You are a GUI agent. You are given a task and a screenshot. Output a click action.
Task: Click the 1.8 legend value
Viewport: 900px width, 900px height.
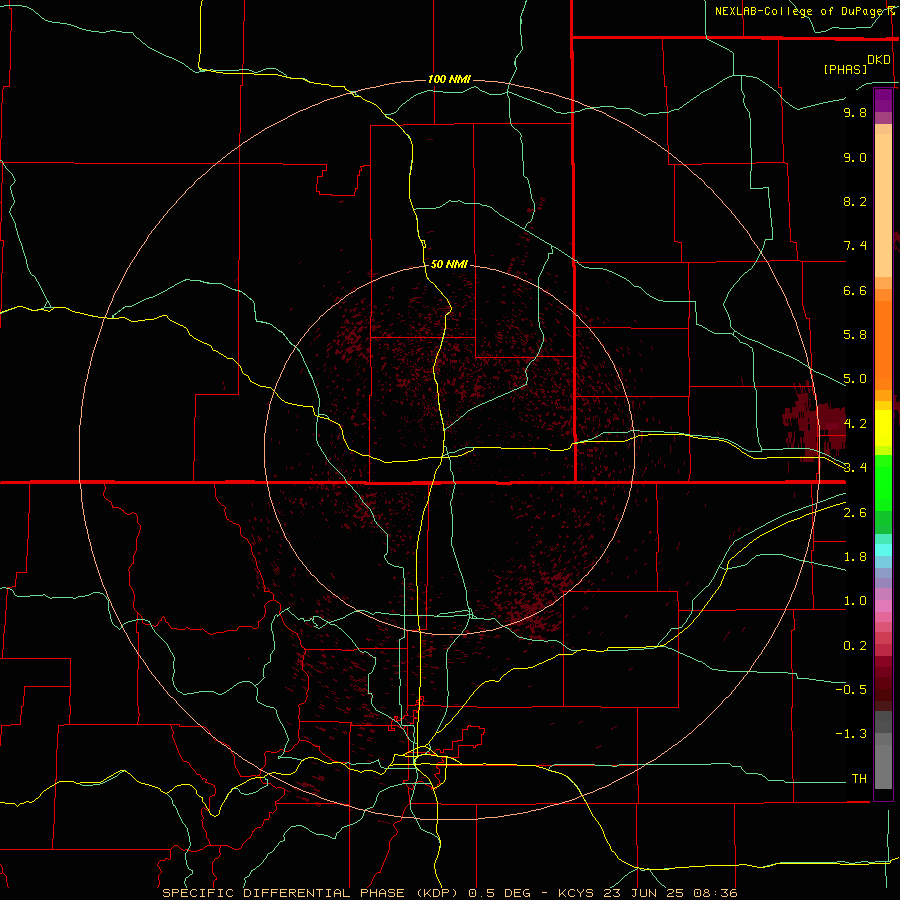point(855,557)
